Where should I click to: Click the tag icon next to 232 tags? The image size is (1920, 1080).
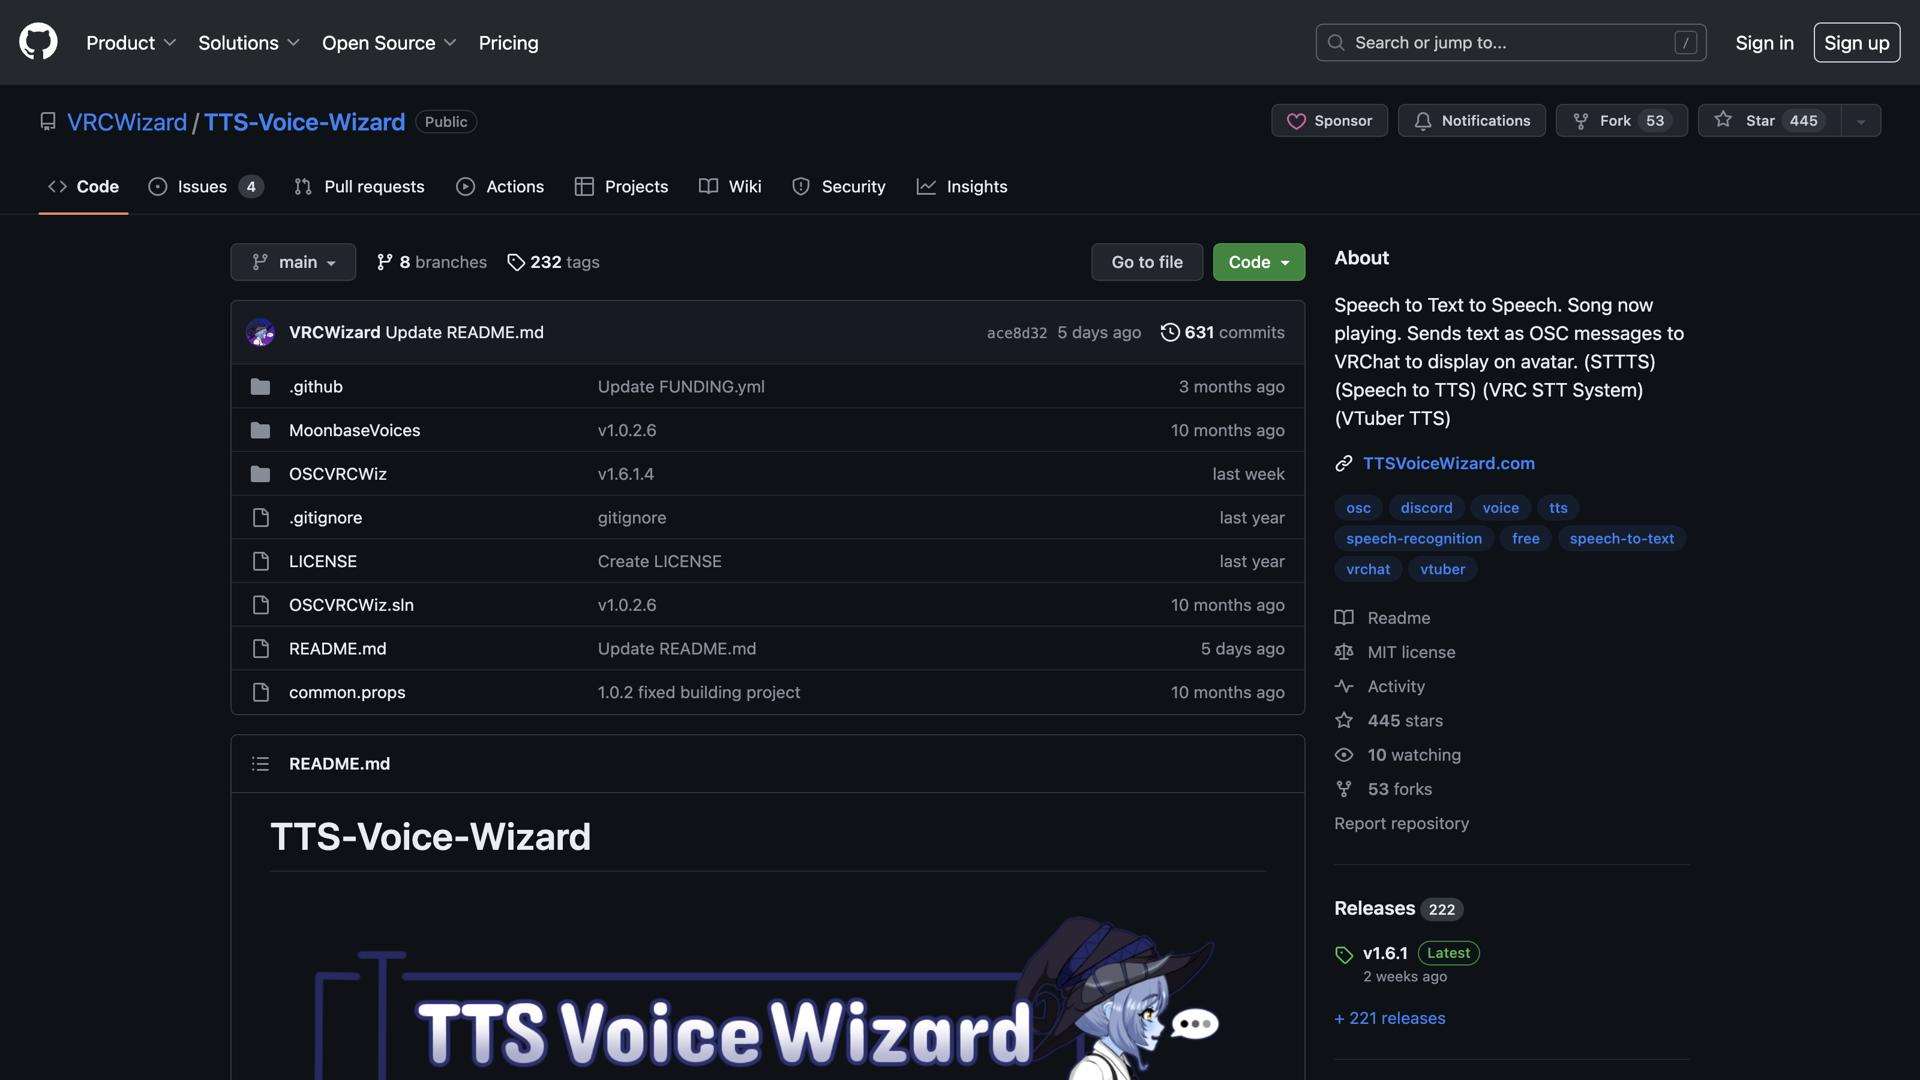pyautogui.click(x=516, y=262)
